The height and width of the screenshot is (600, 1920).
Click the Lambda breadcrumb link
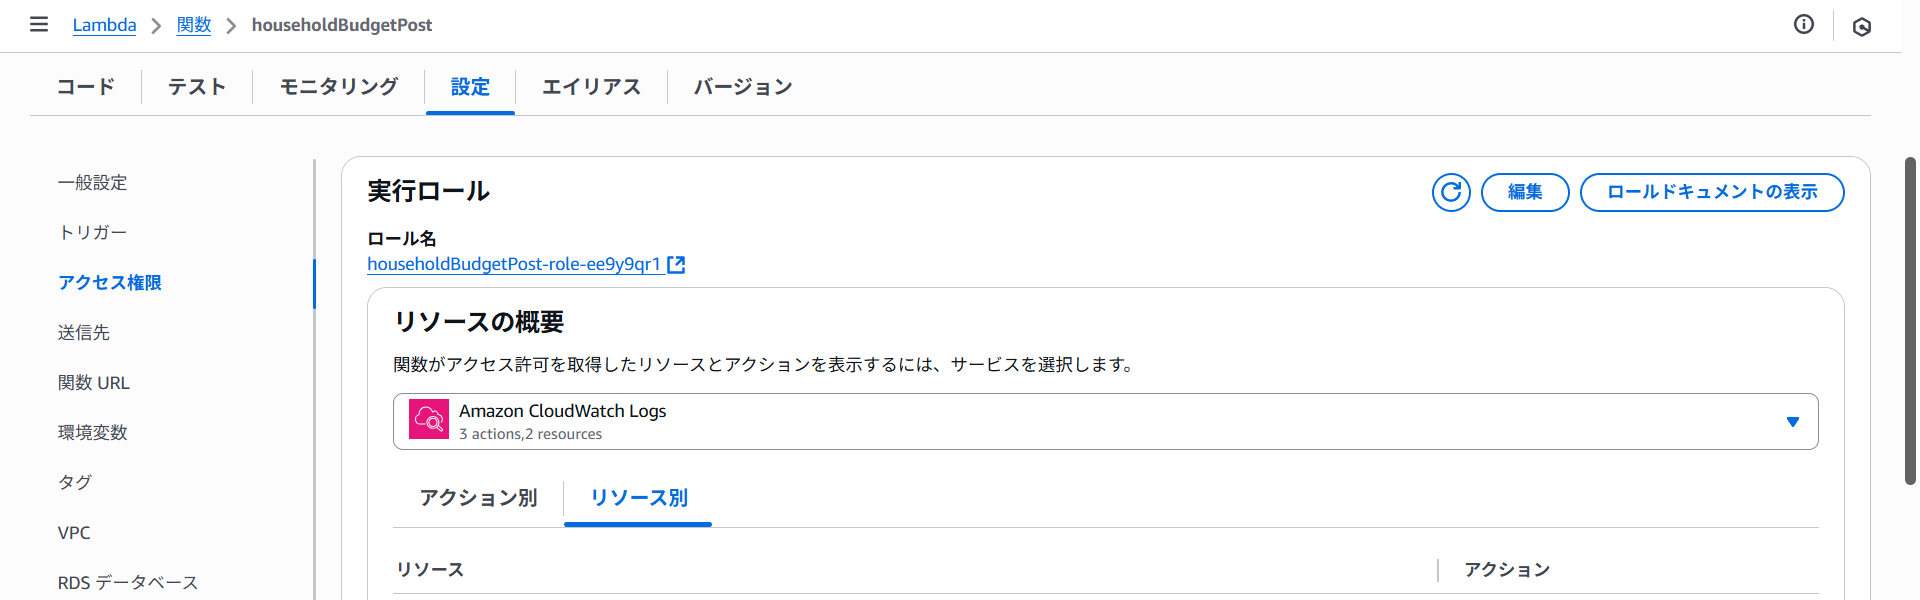[x=104, y=25]
